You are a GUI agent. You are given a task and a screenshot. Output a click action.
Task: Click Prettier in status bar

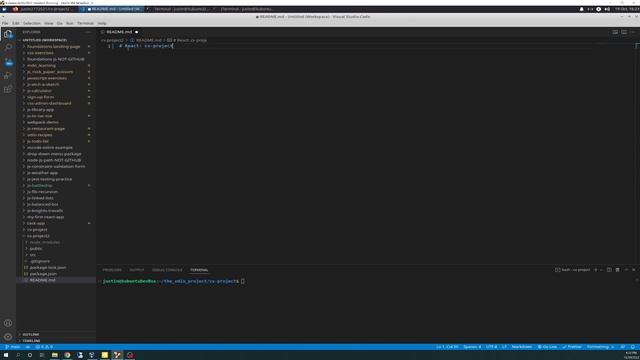[x=572, y=347]
